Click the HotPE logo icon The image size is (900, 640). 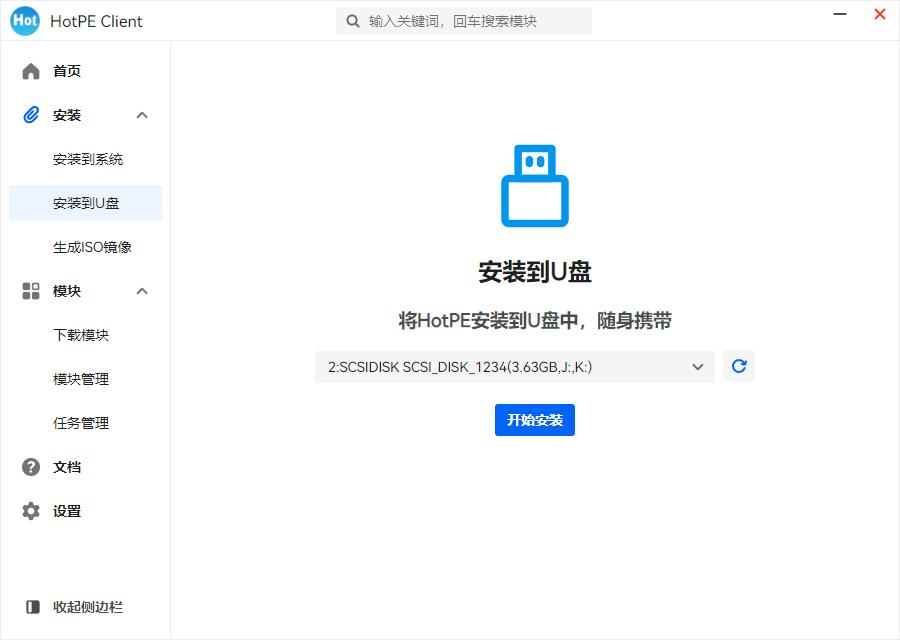[x=24, y=20]
